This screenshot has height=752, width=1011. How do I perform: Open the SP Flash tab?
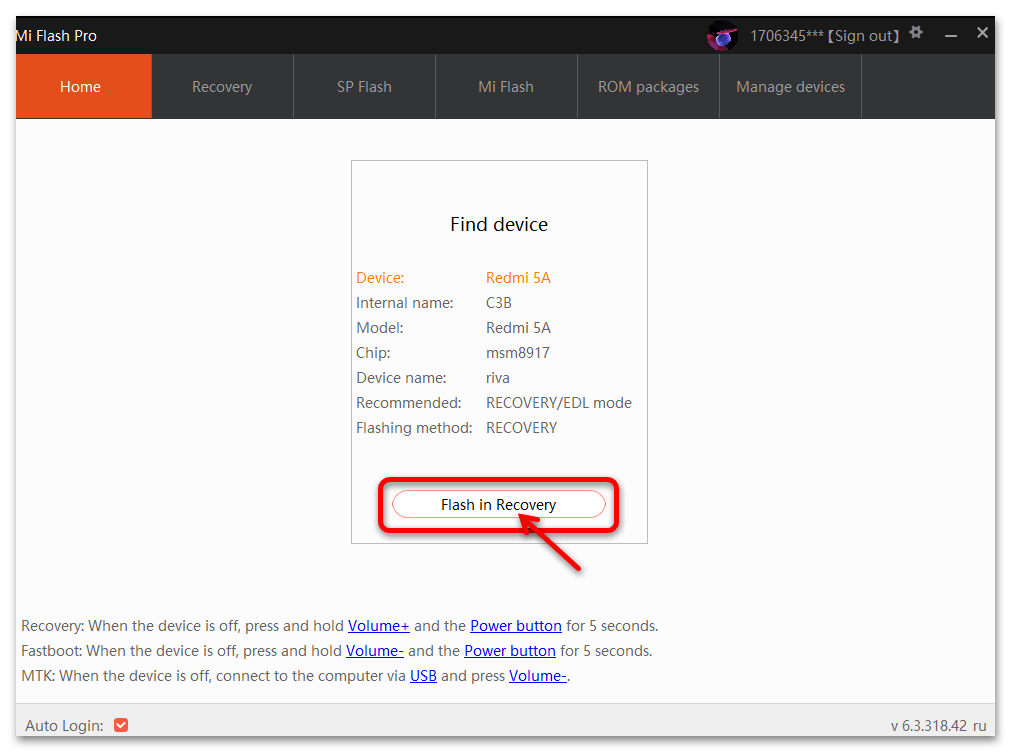(x=364, y=86)
